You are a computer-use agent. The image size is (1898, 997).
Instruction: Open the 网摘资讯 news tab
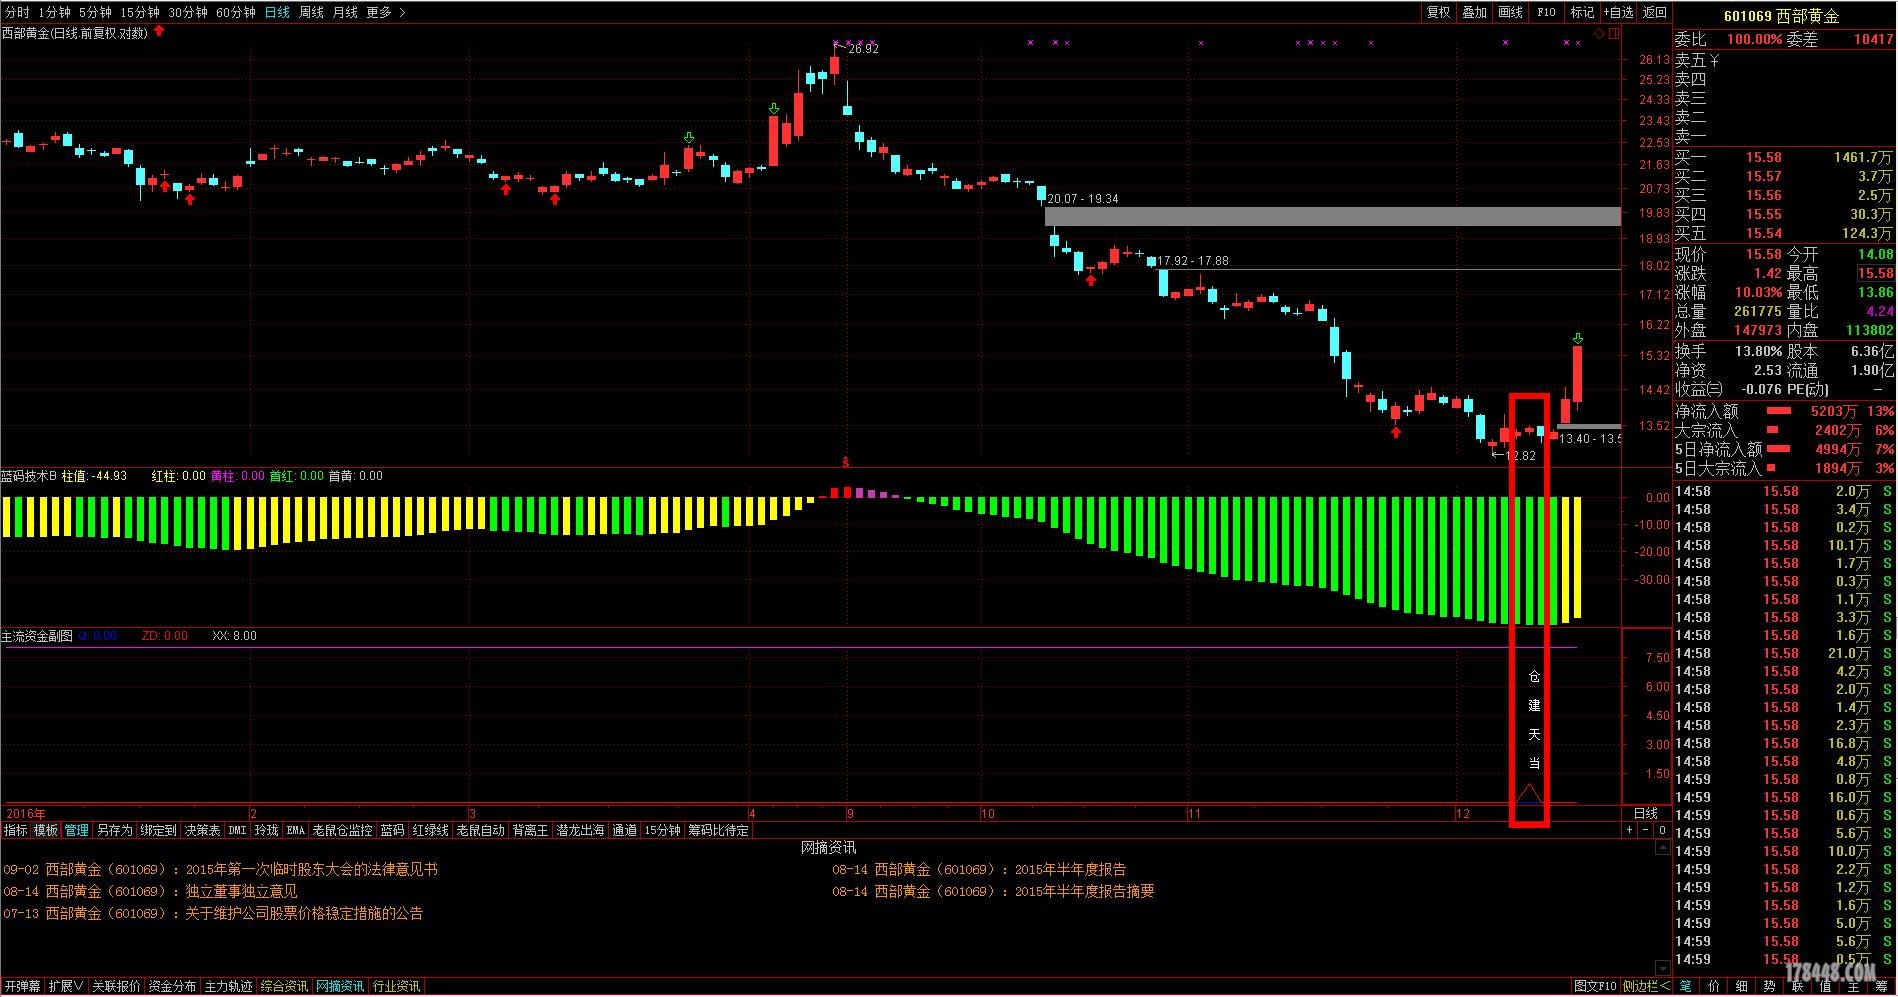click(340, 986)
